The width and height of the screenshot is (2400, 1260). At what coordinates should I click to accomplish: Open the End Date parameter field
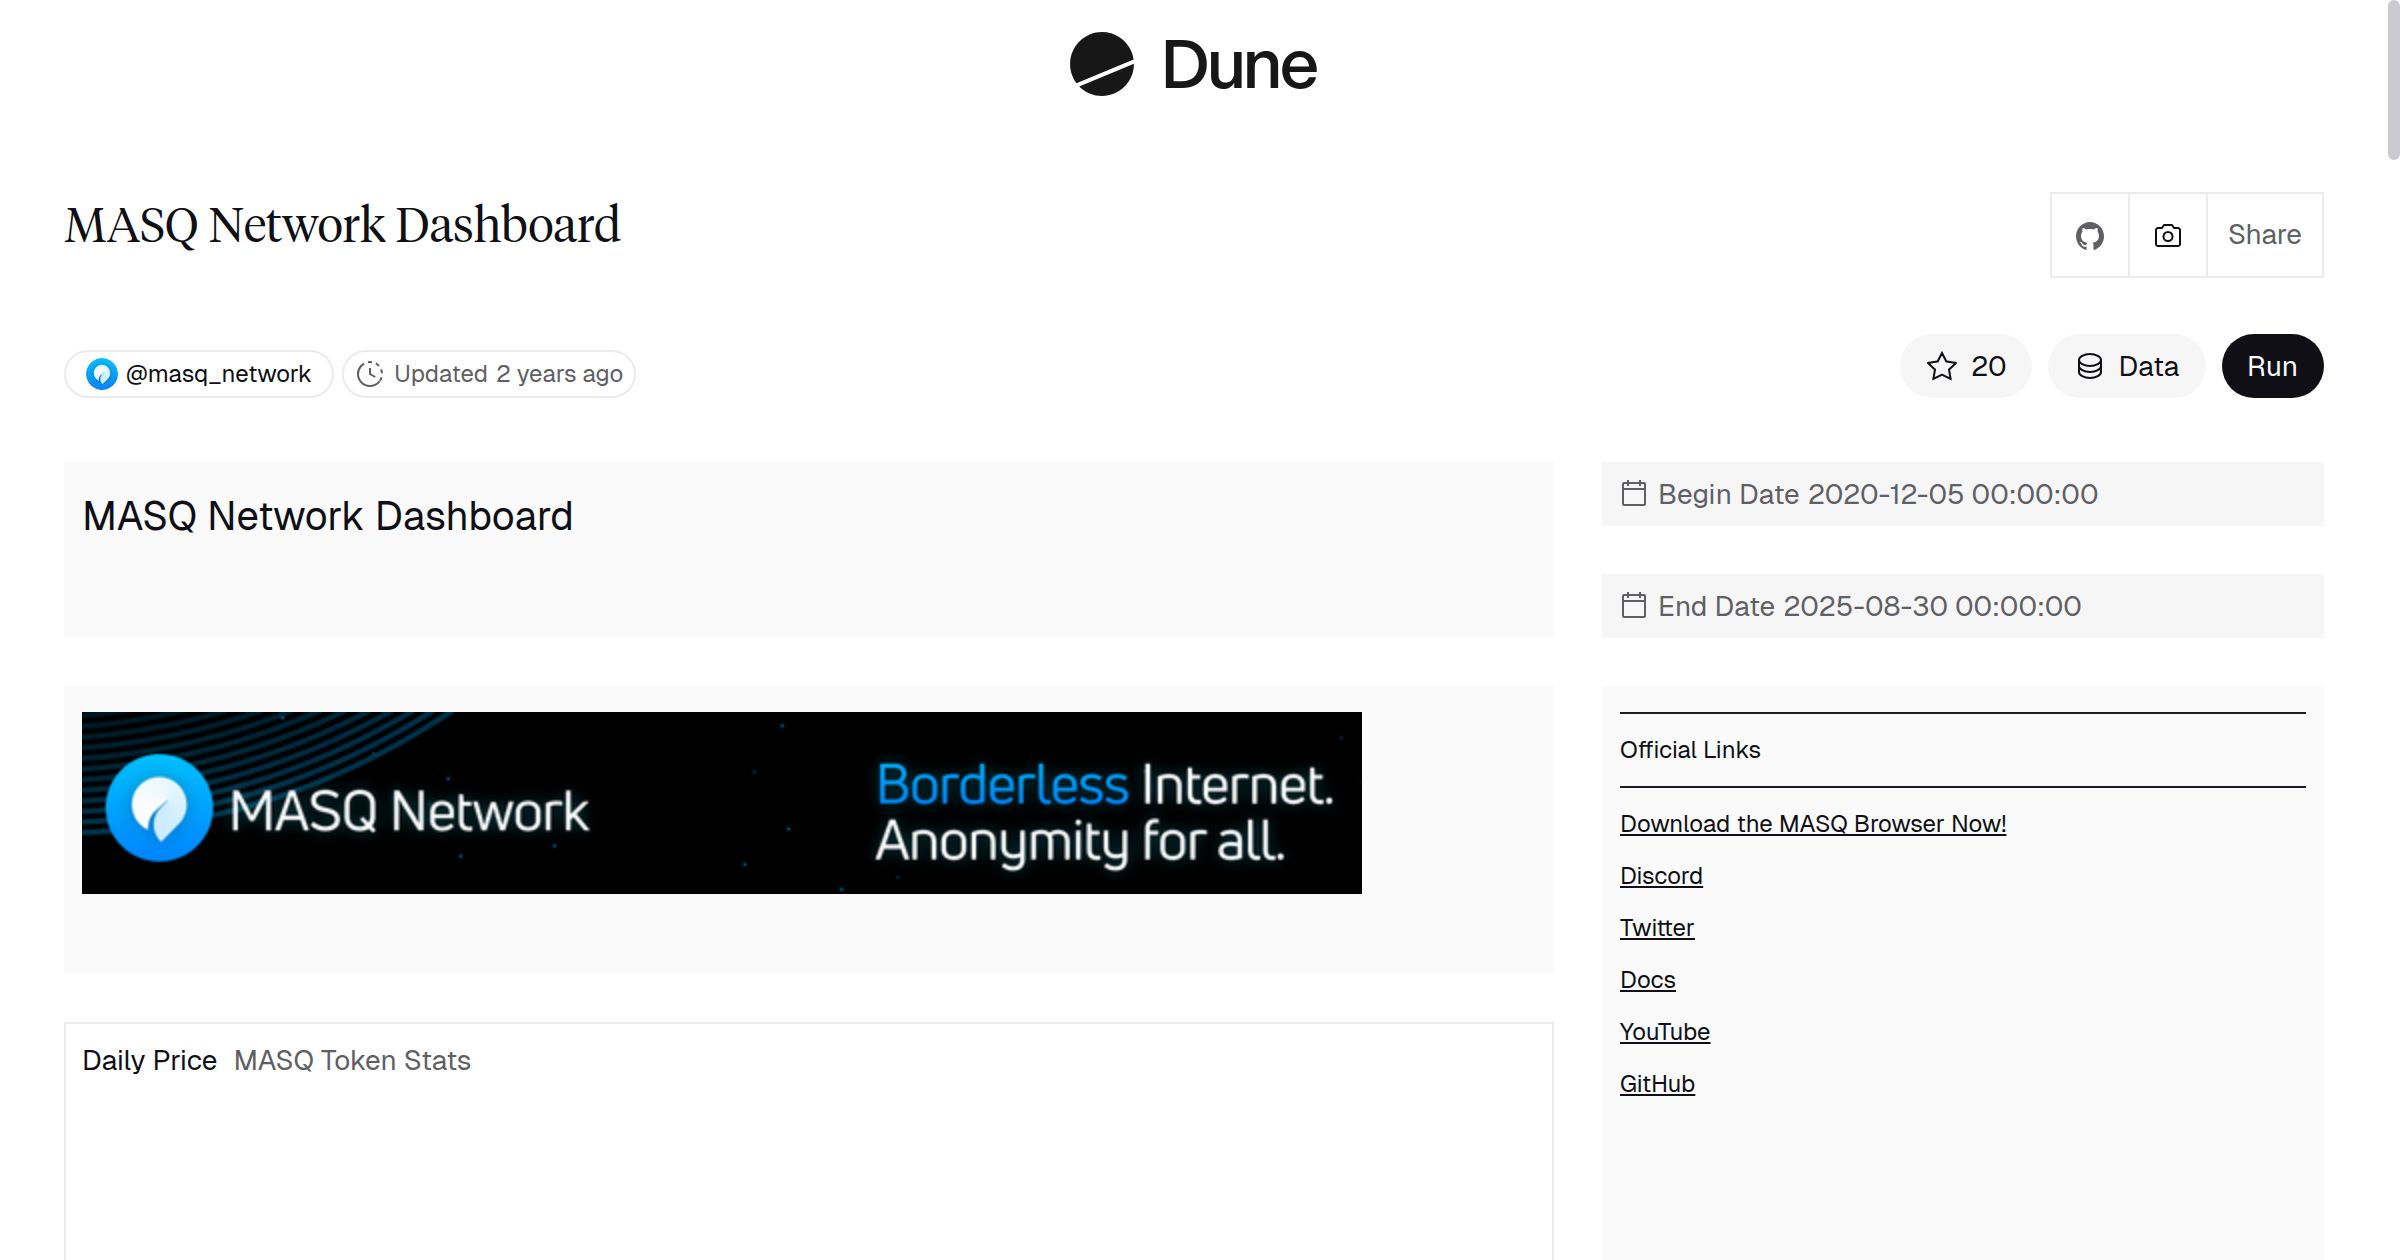click(1870, 605)
